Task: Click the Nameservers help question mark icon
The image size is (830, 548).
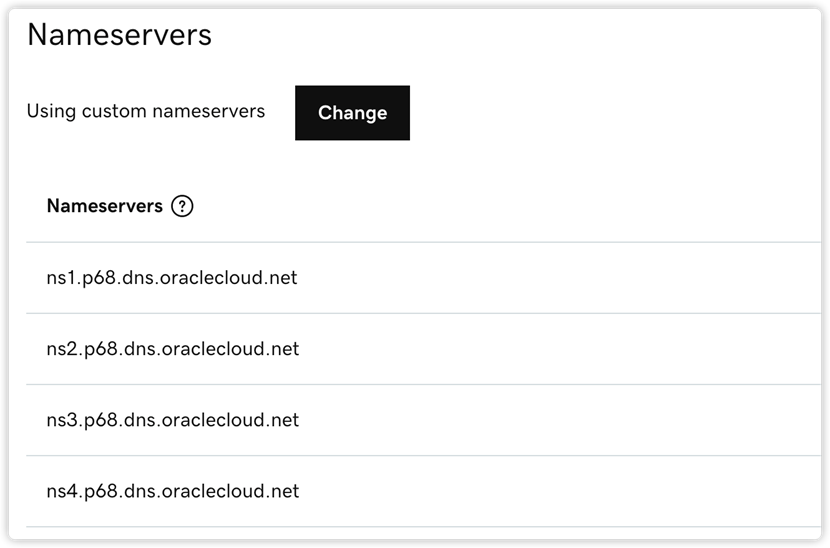Action: click(x=182, y=206)
